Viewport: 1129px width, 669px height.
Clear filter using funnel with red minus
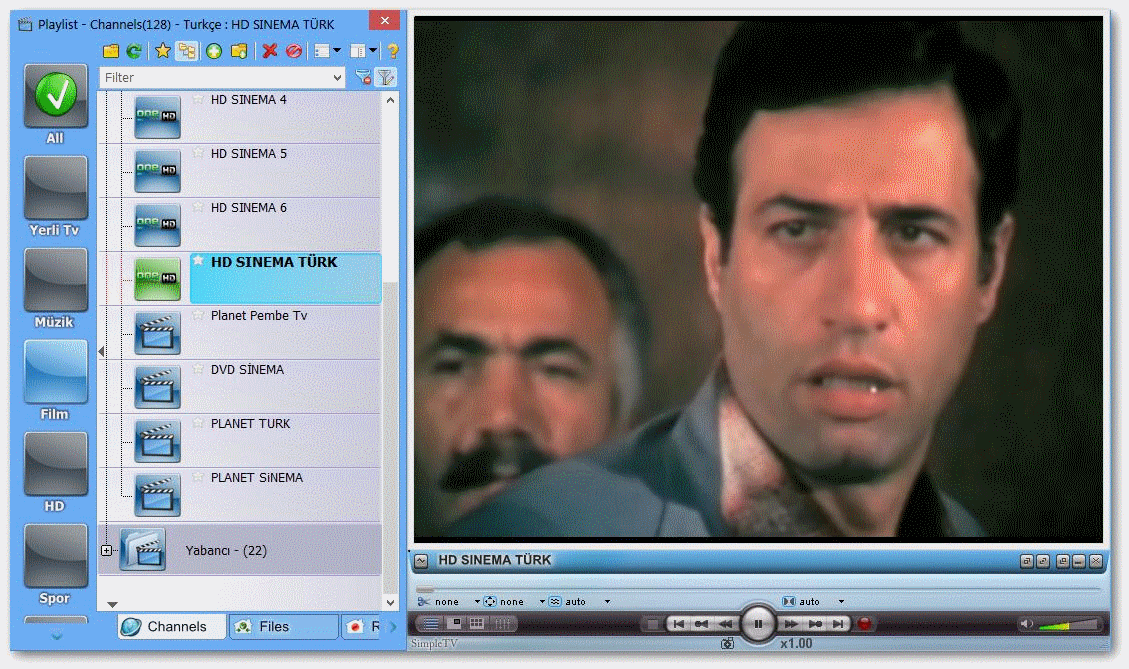point(364,77)
